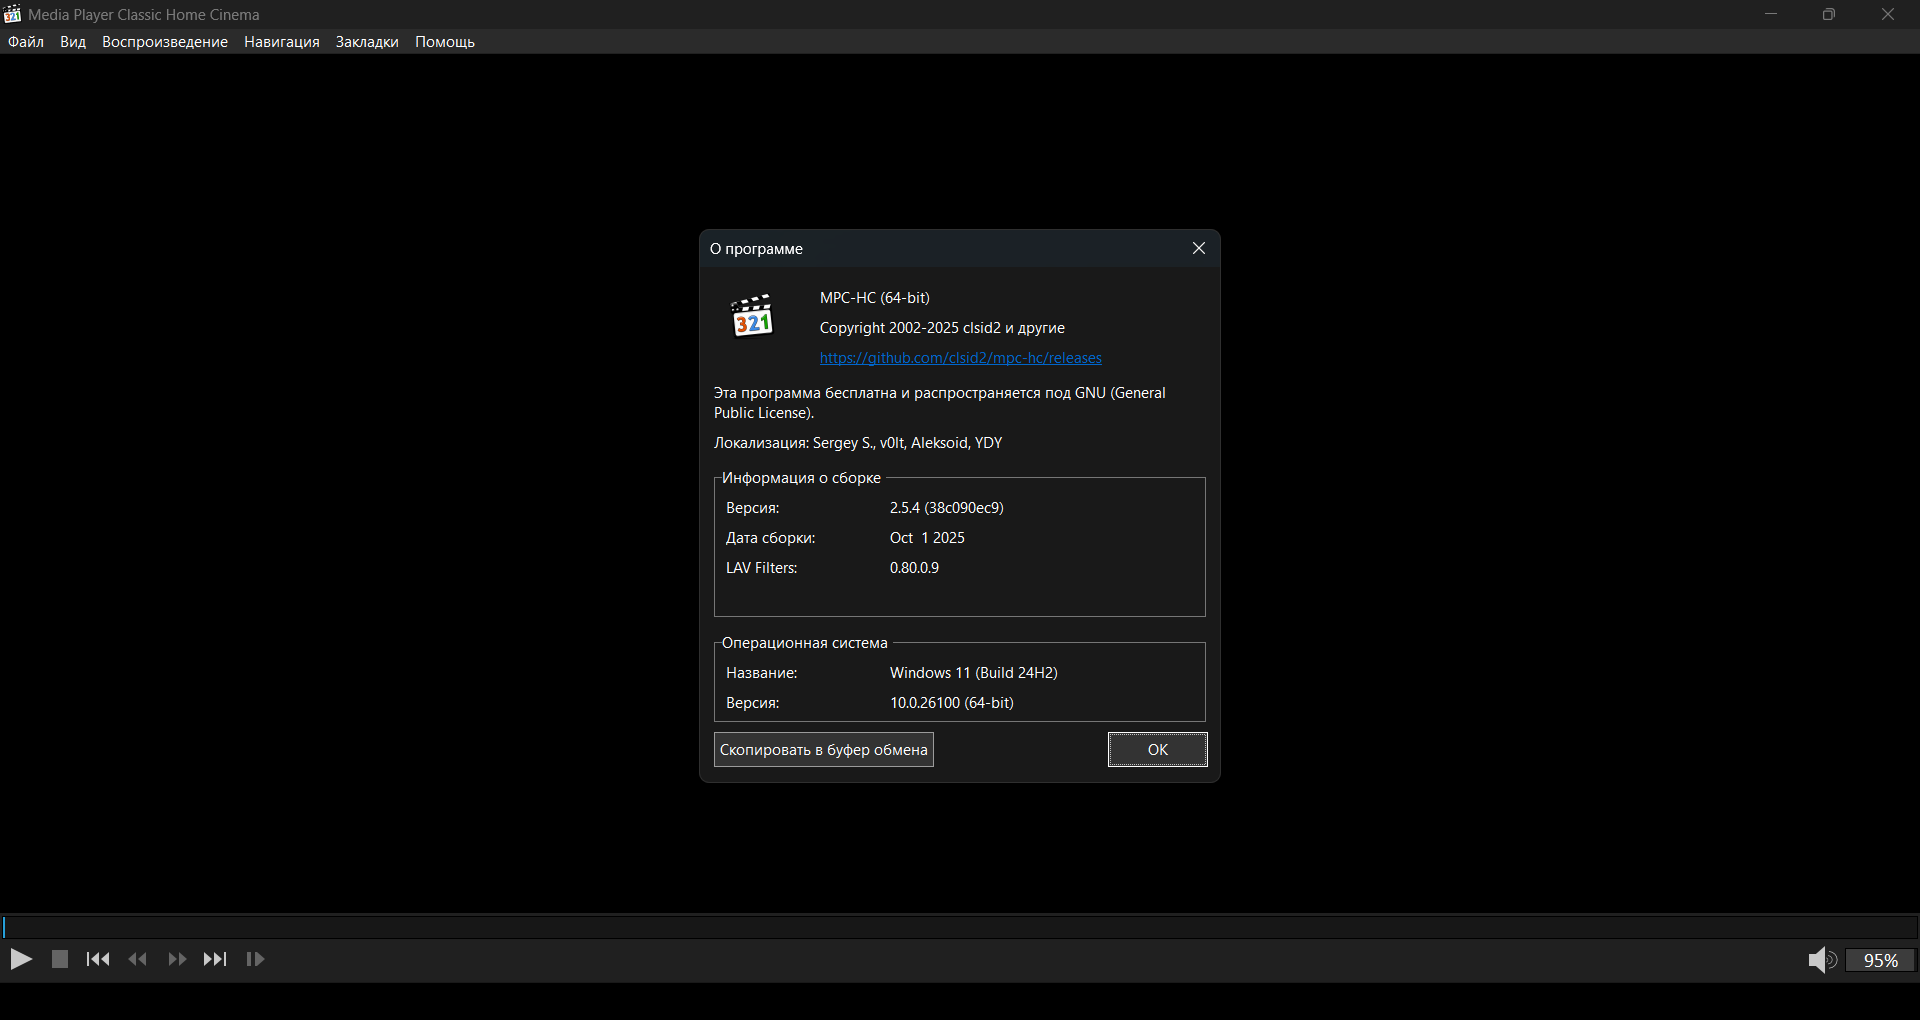This screenshot has width=1920, height=1020.
Task: Mute audio using the speaker icon
Action: 1822,961
